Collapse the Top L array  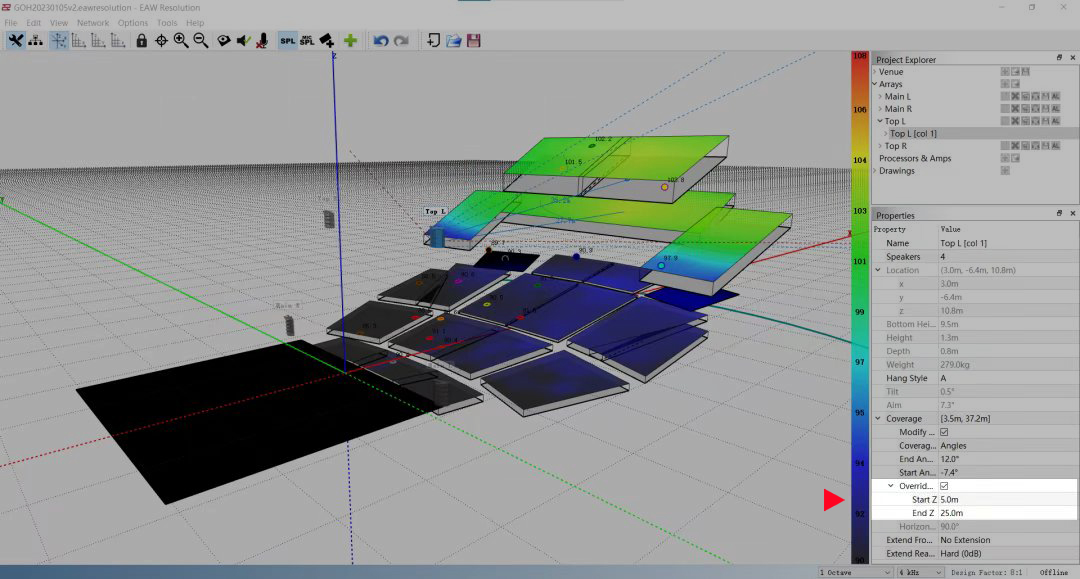(880, 121)
